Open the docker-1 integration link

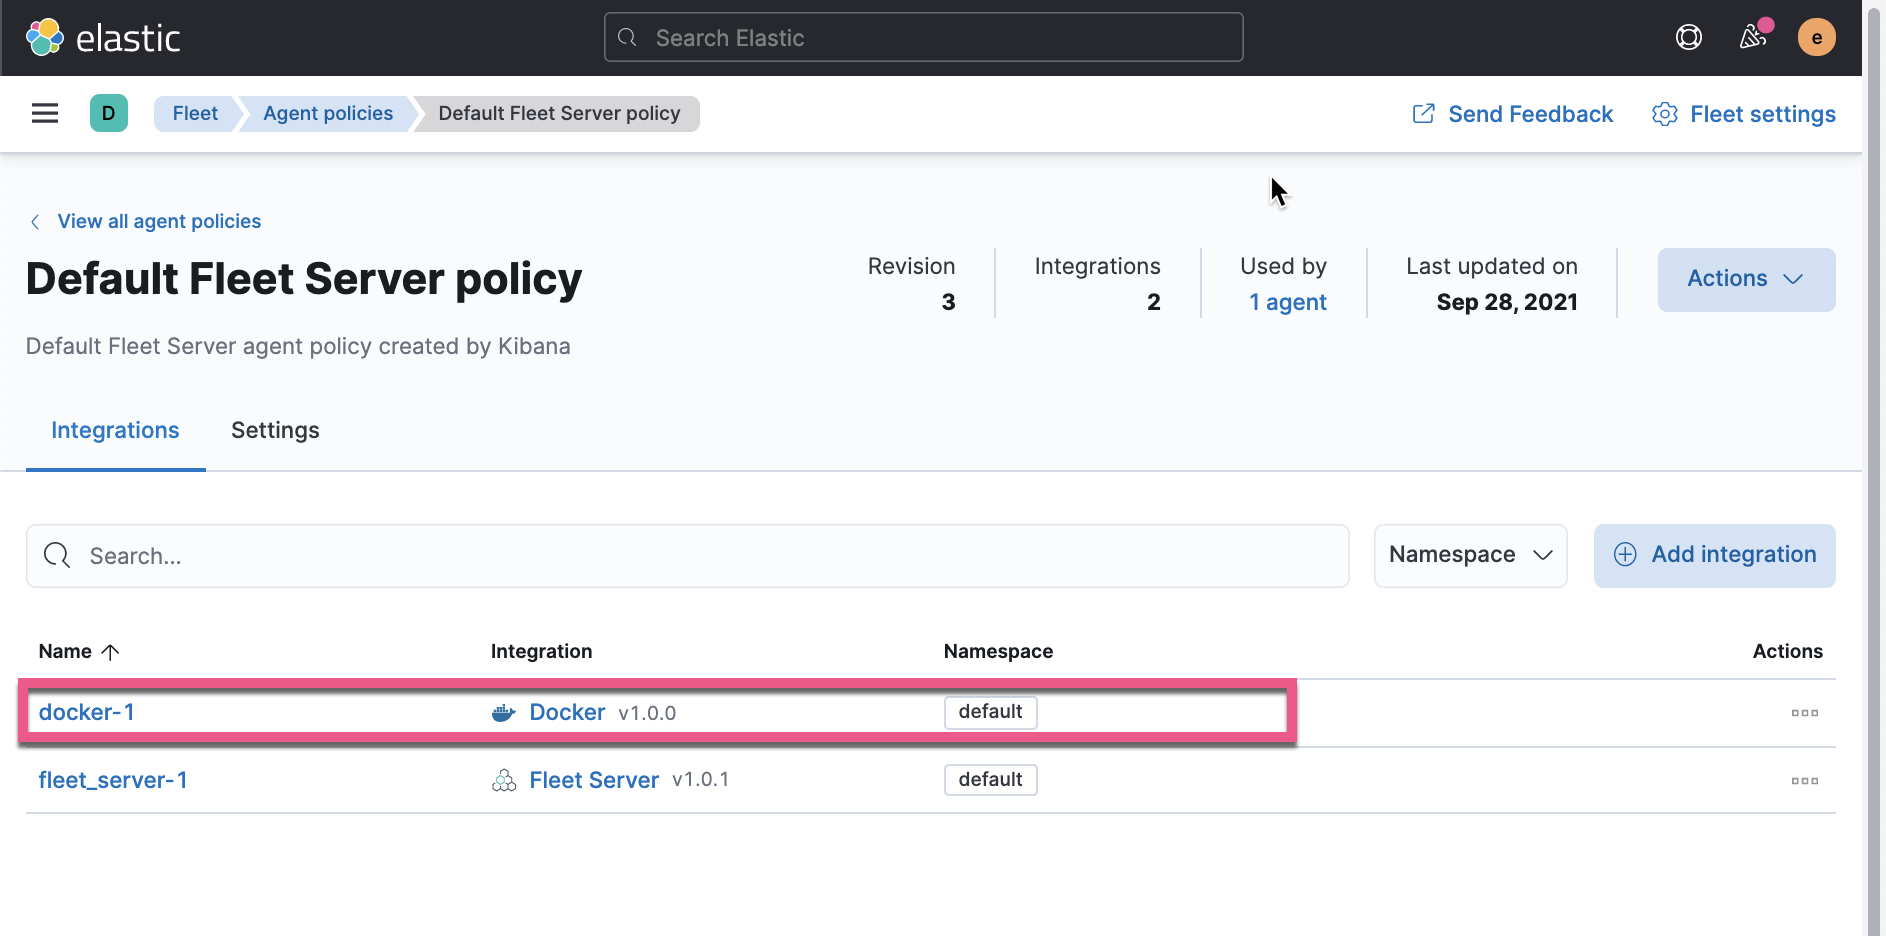pos(87,712)
